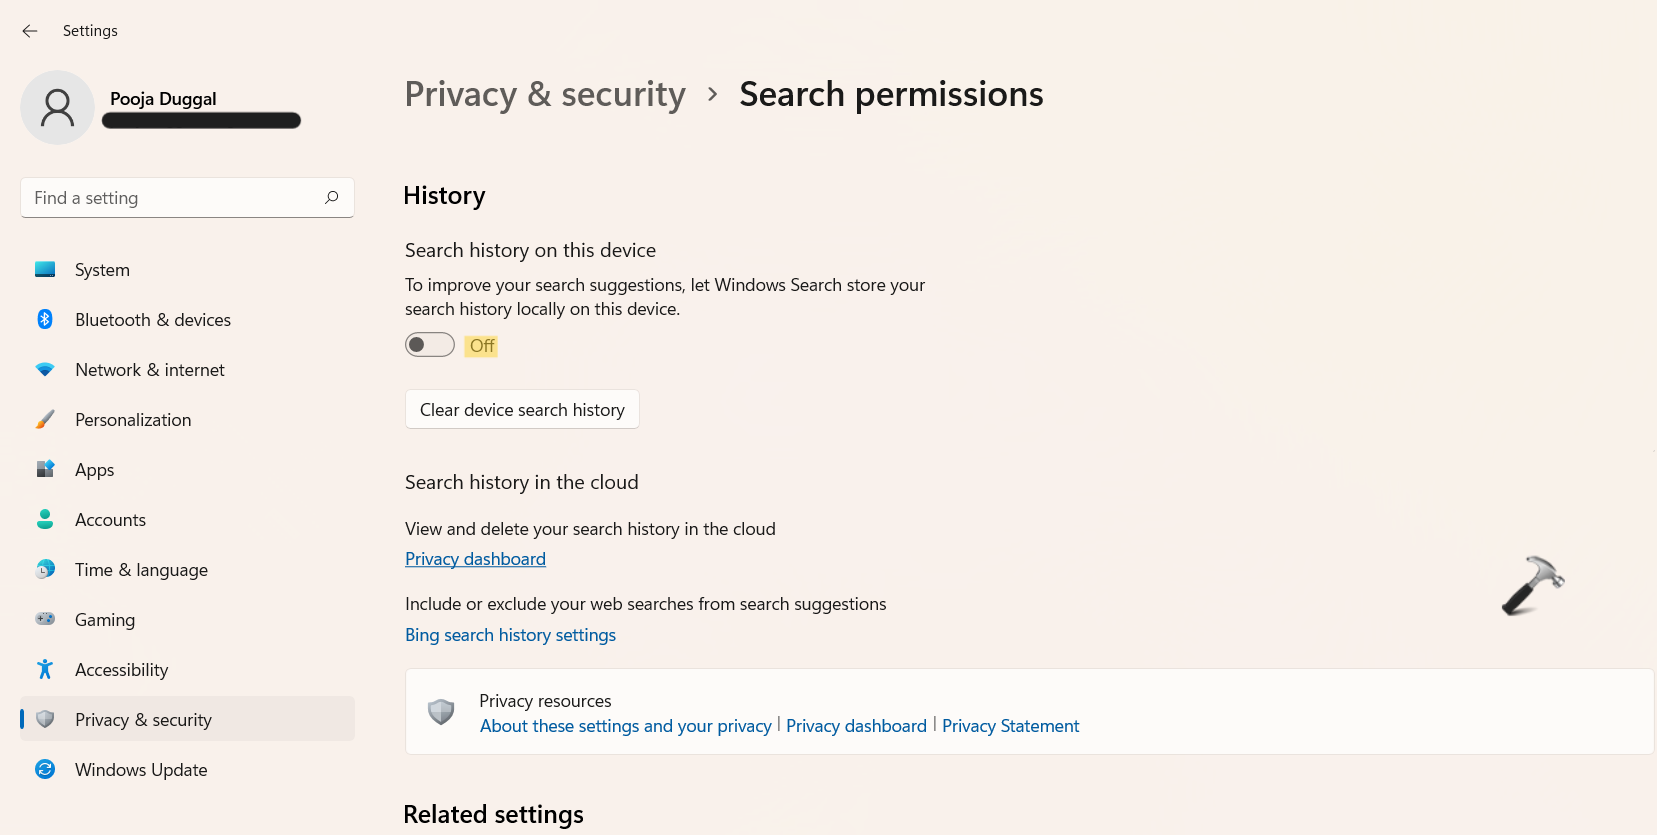This screenshot has height=835, width=1657.
Task: Open the System settings section
Action: click(102, 270)
